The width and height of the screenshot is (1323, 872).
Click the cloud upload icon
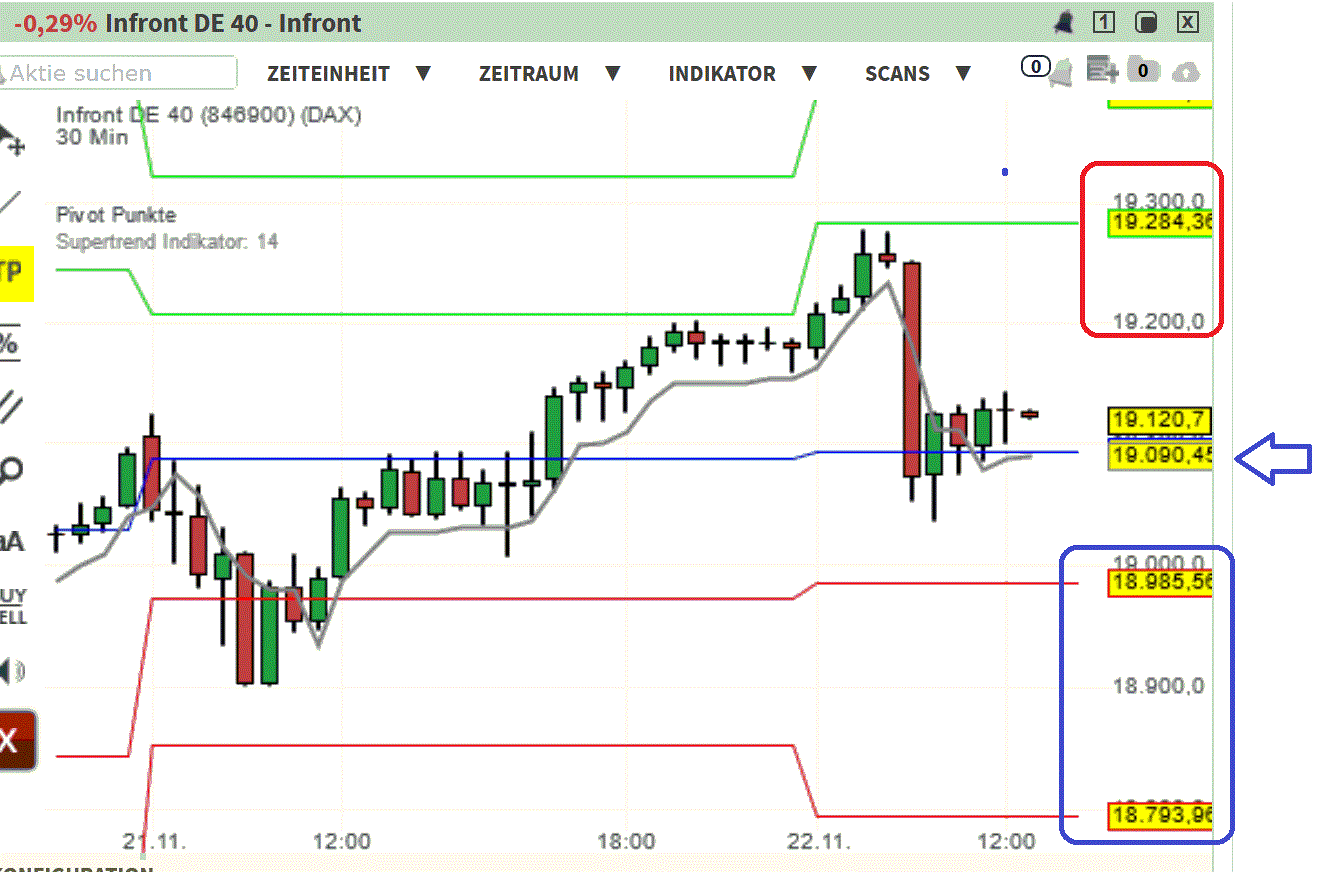[1185, 72]
